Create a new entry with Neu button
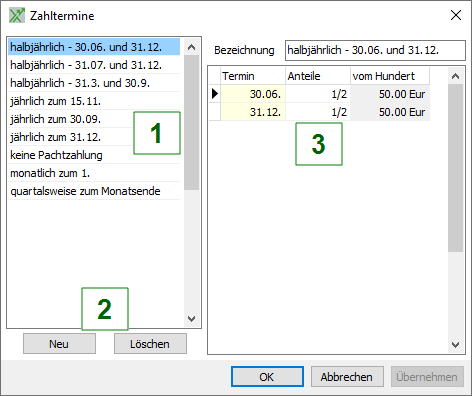The width and height of the screenshot is (472, 396). click(59, 344)
